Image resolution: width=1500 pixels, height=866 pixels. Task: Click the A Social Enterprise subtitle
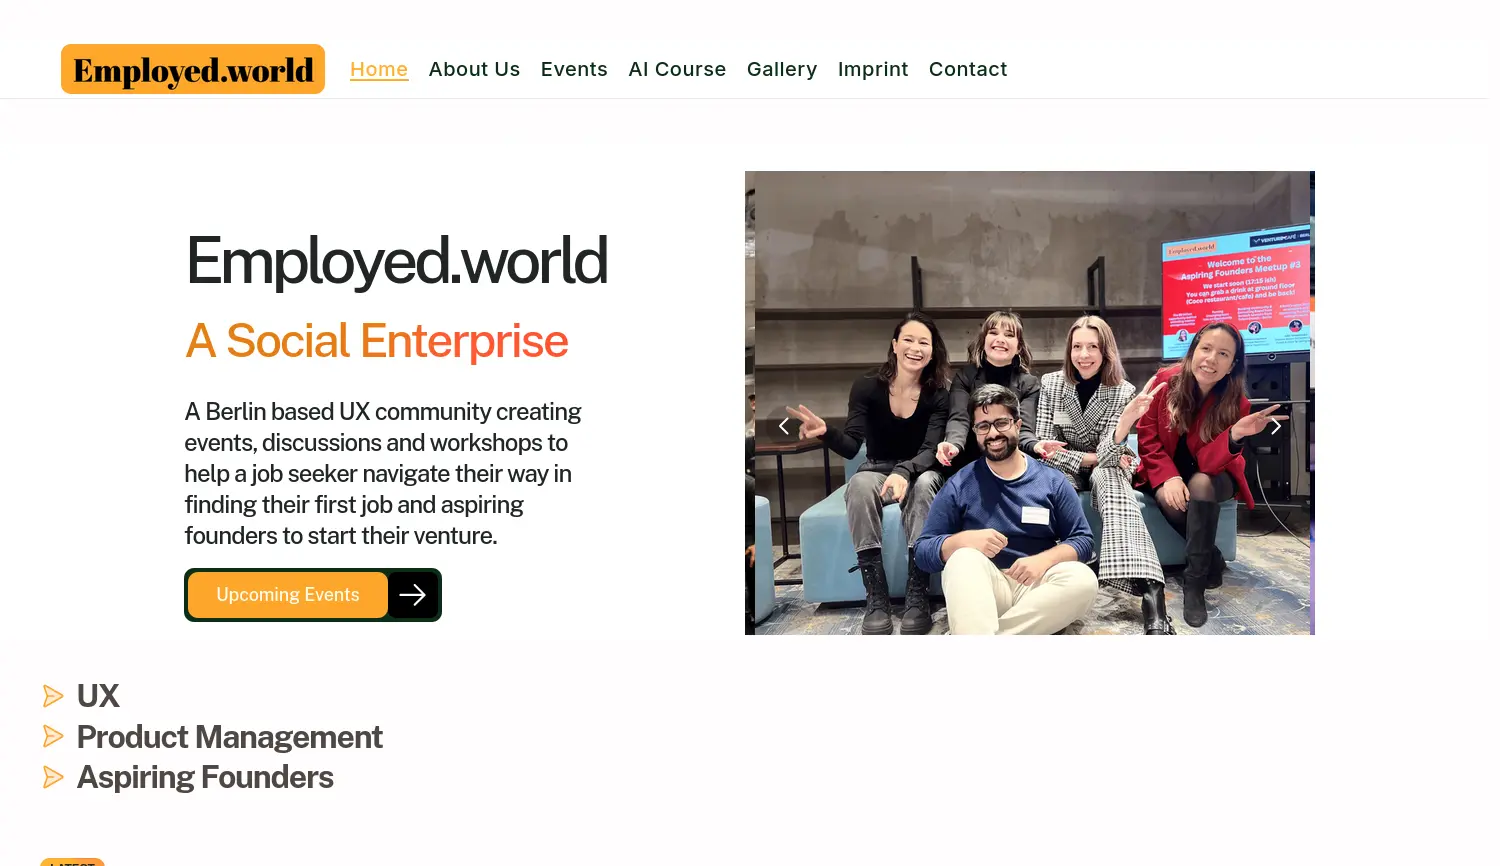[376, 341]
